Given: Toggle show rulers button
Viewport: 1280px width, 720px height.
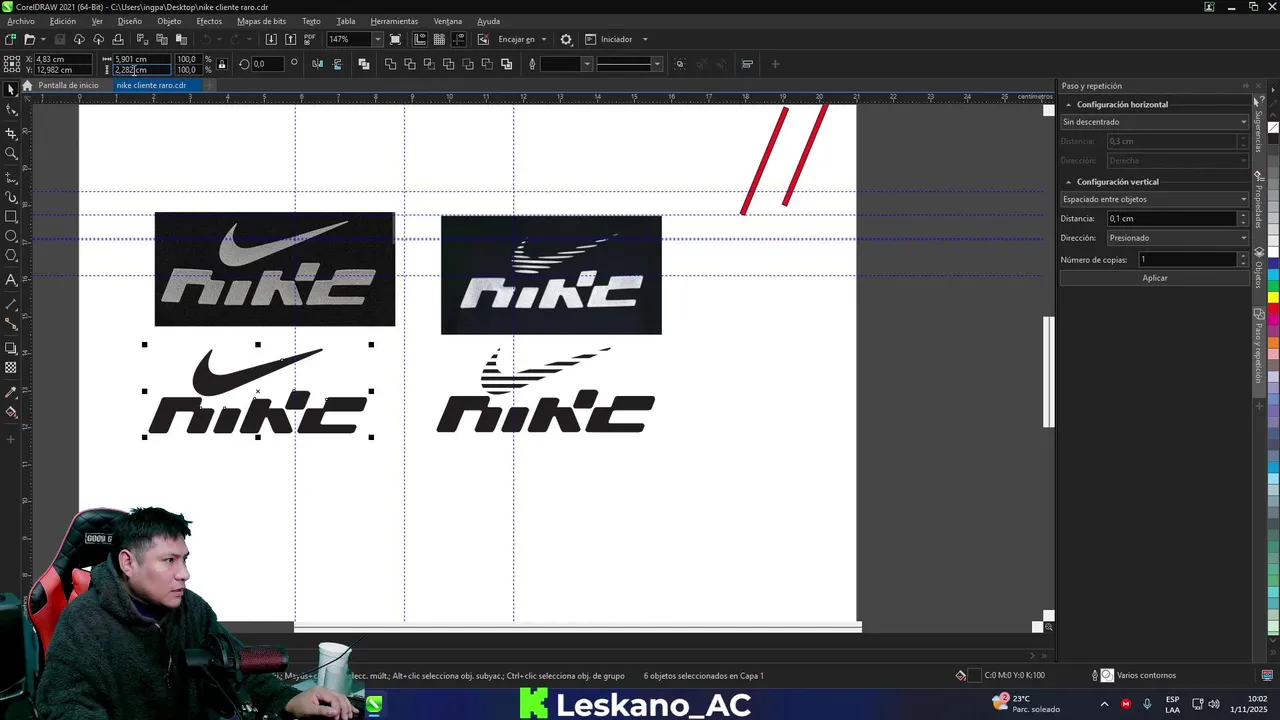Looking at the screenshot, I should 419,39.
